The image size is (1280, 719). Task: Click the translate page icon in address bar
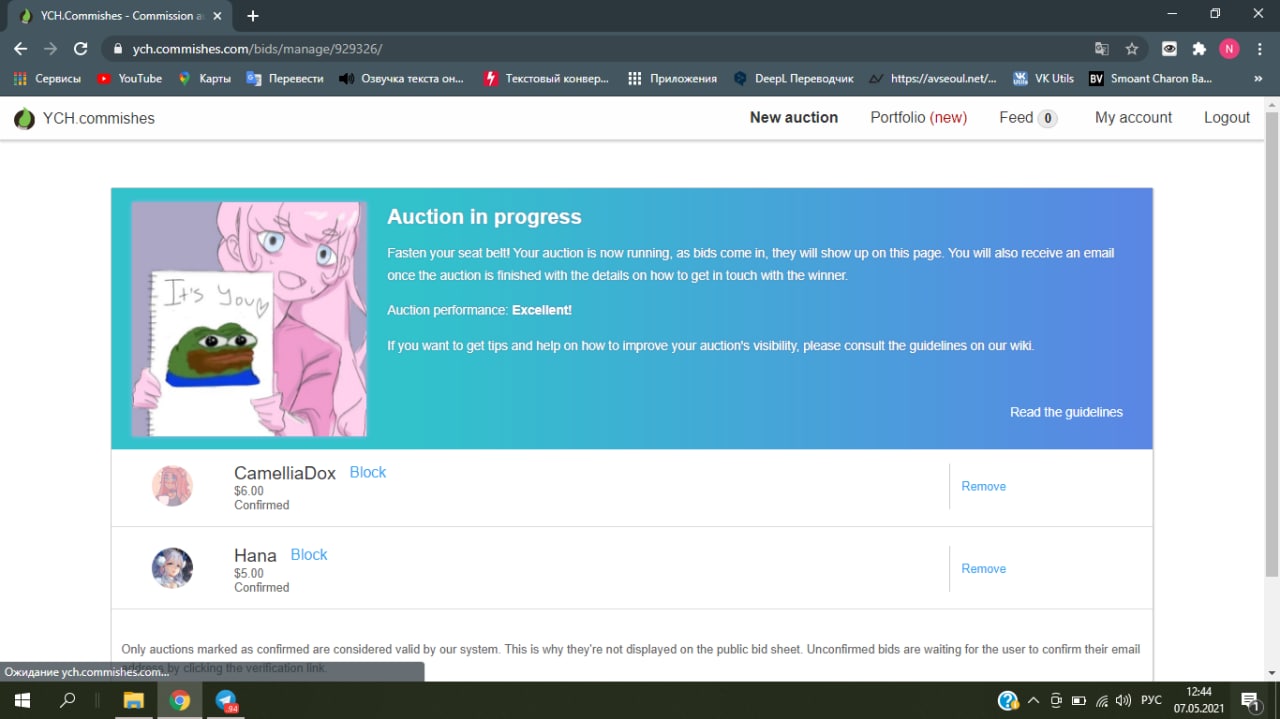tap(1102, 48)
